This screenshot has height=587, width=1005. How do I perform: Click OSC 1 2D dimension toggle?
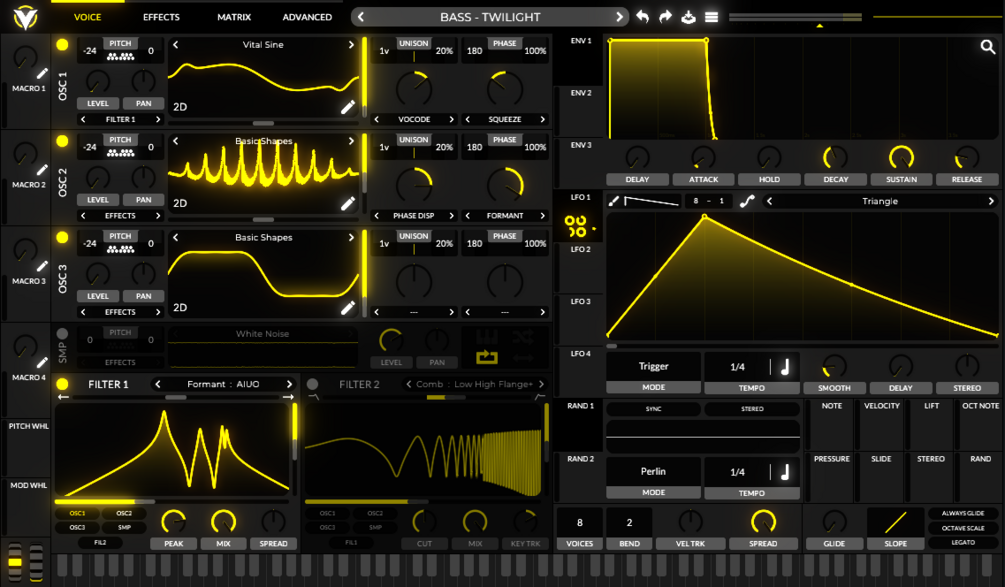coord(180,107)
